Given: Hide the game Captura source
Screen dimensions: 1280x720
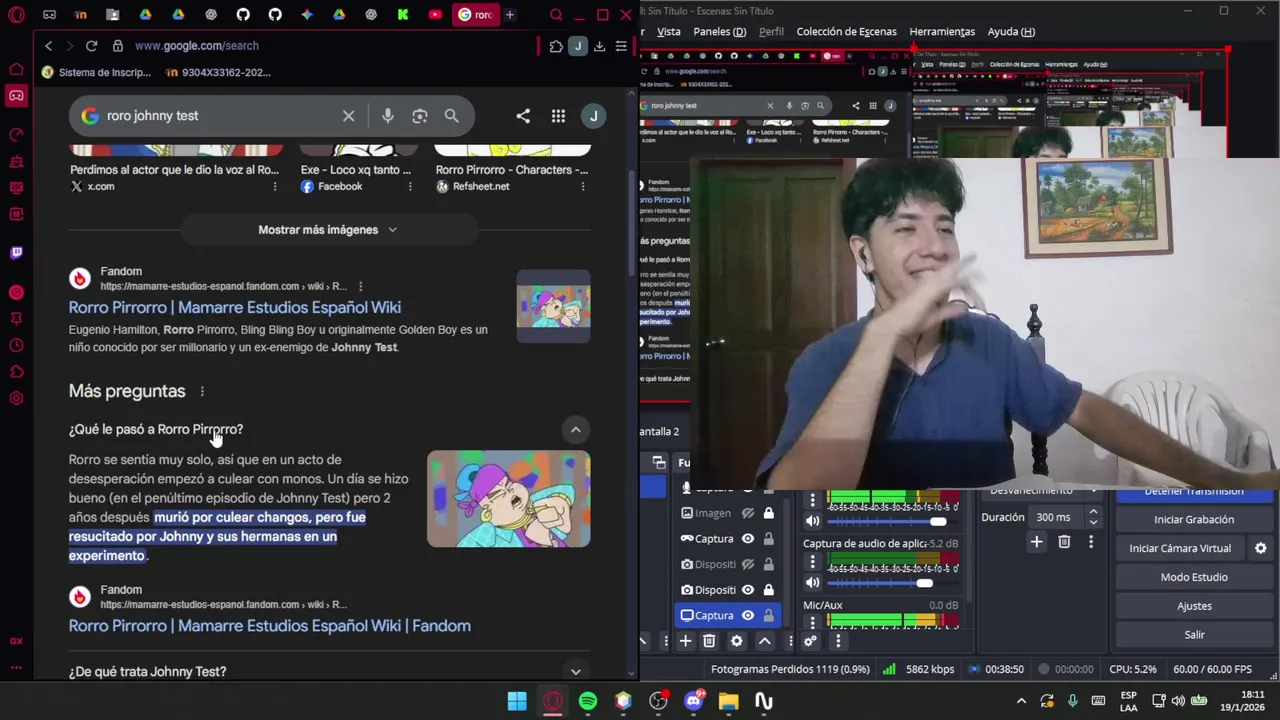Looking at the screenshot, I should (747, 539).
